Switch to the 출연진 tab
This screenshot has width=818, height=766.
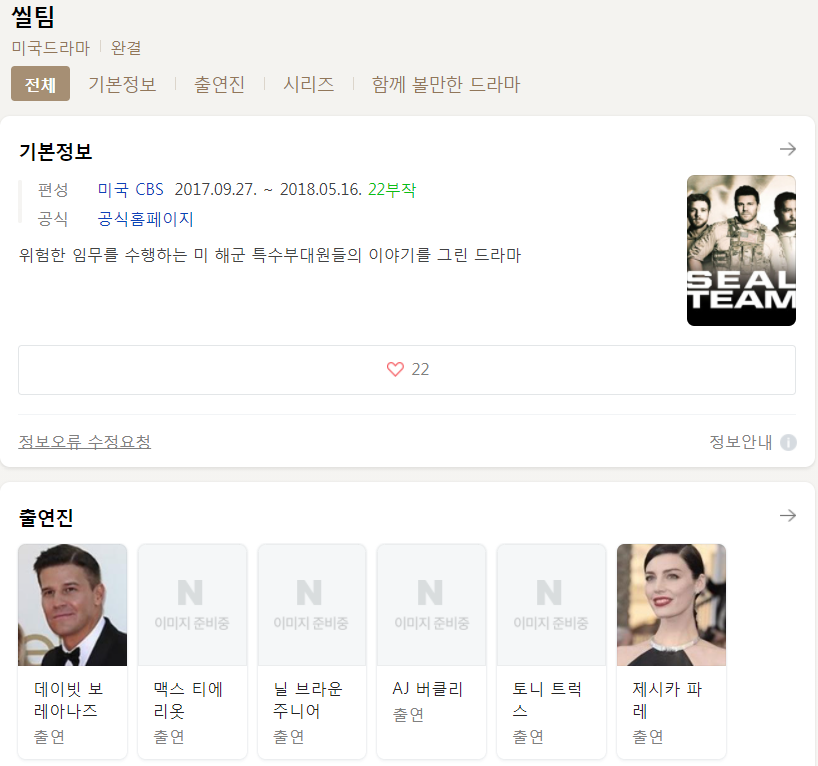tap(219, 84)
